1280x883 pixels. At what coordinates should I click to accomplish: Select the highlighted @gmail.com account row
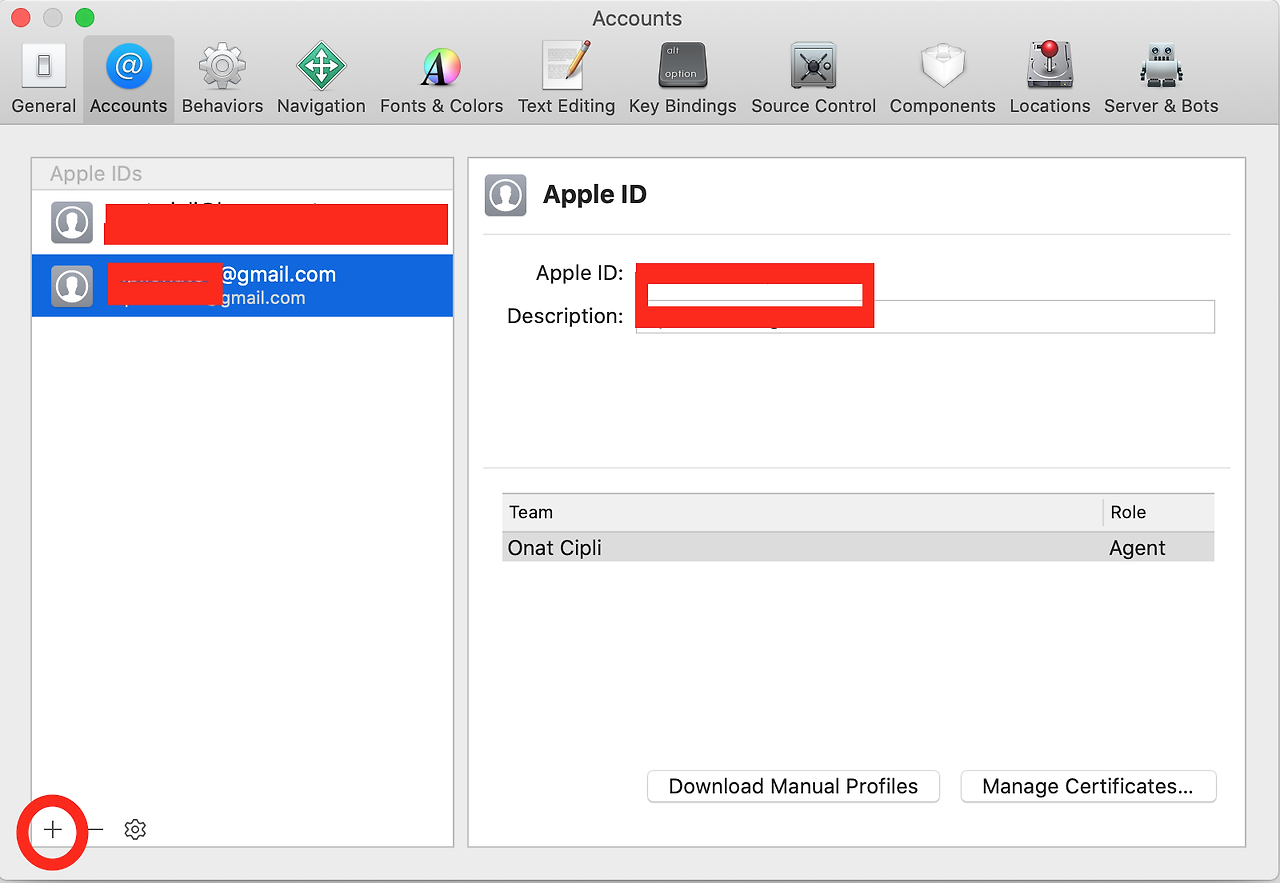pos(242,285)
